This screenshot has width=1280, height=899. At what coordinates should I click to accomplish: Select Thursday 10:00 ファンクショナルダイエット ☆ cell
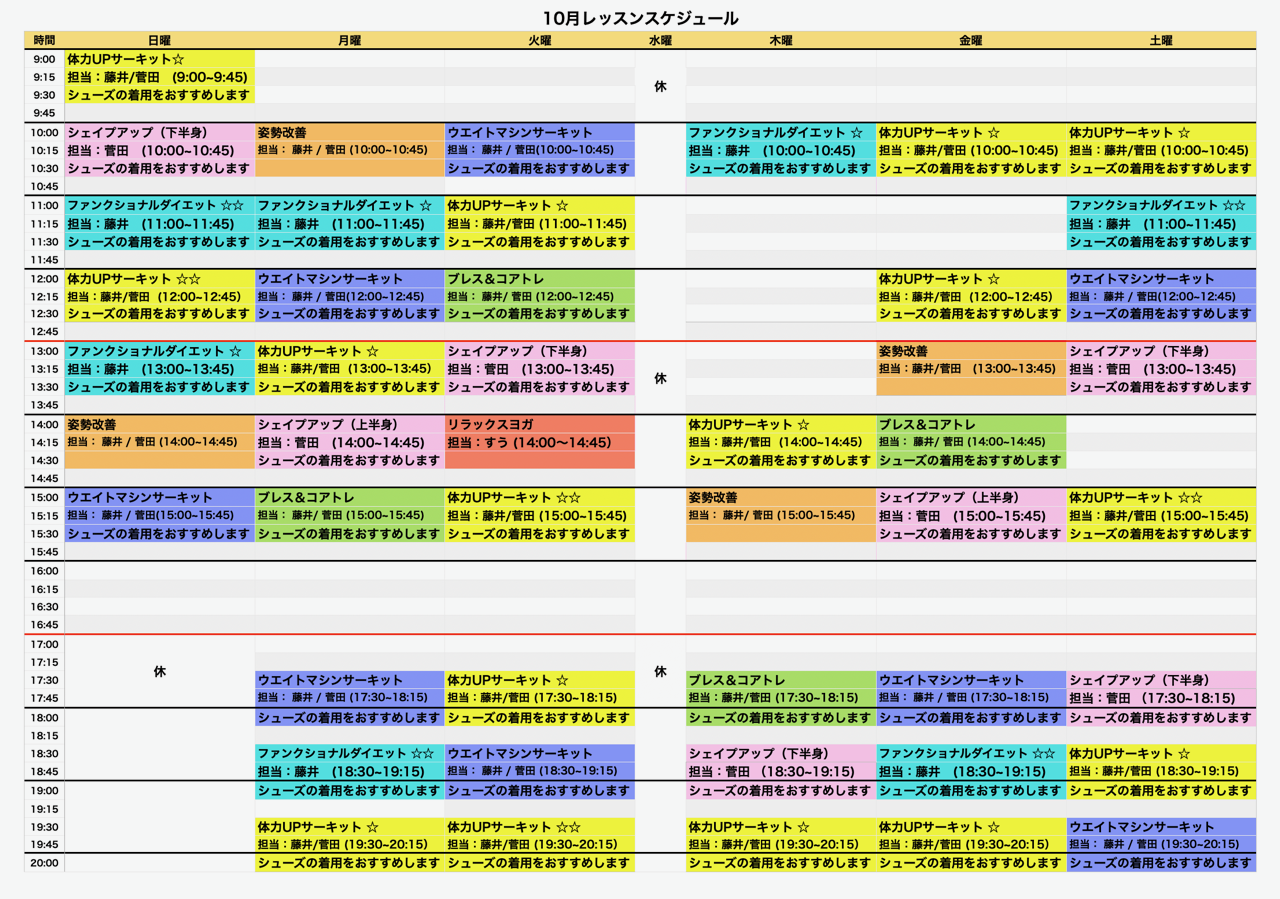click(x=781, y=132)
